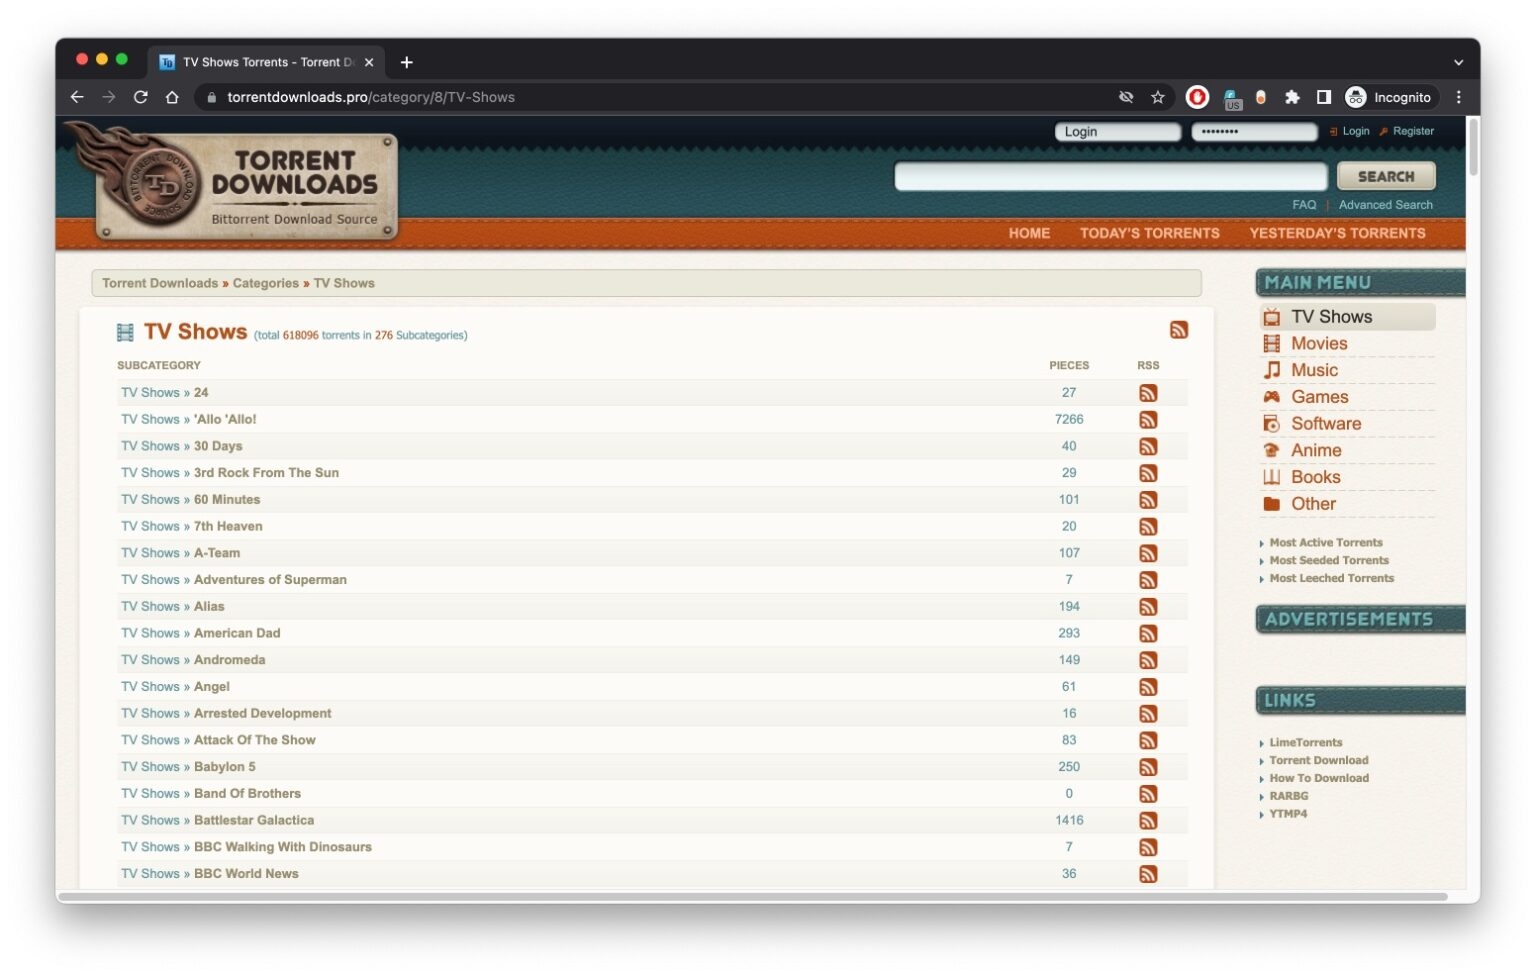This screenshot has width=1536, height=977.
Task: Expand the tab search chevron
Action: [1458, 62]
